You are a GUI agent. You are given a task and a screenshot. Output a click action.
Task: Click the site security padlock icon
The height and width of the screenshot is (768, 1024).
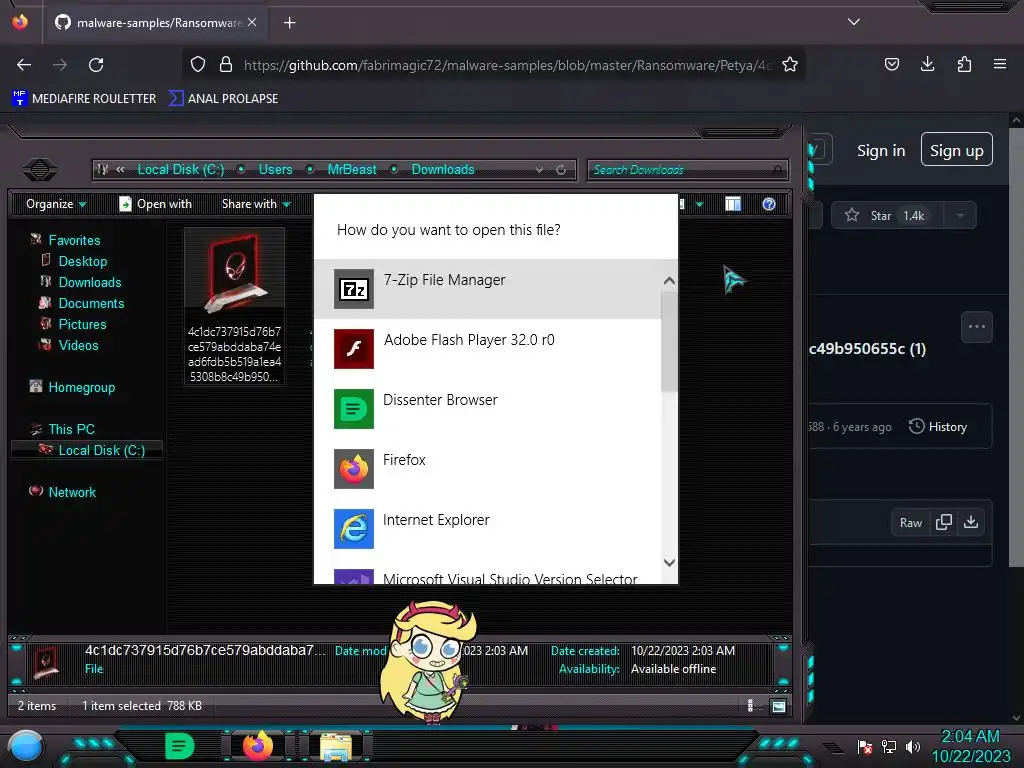226,65
